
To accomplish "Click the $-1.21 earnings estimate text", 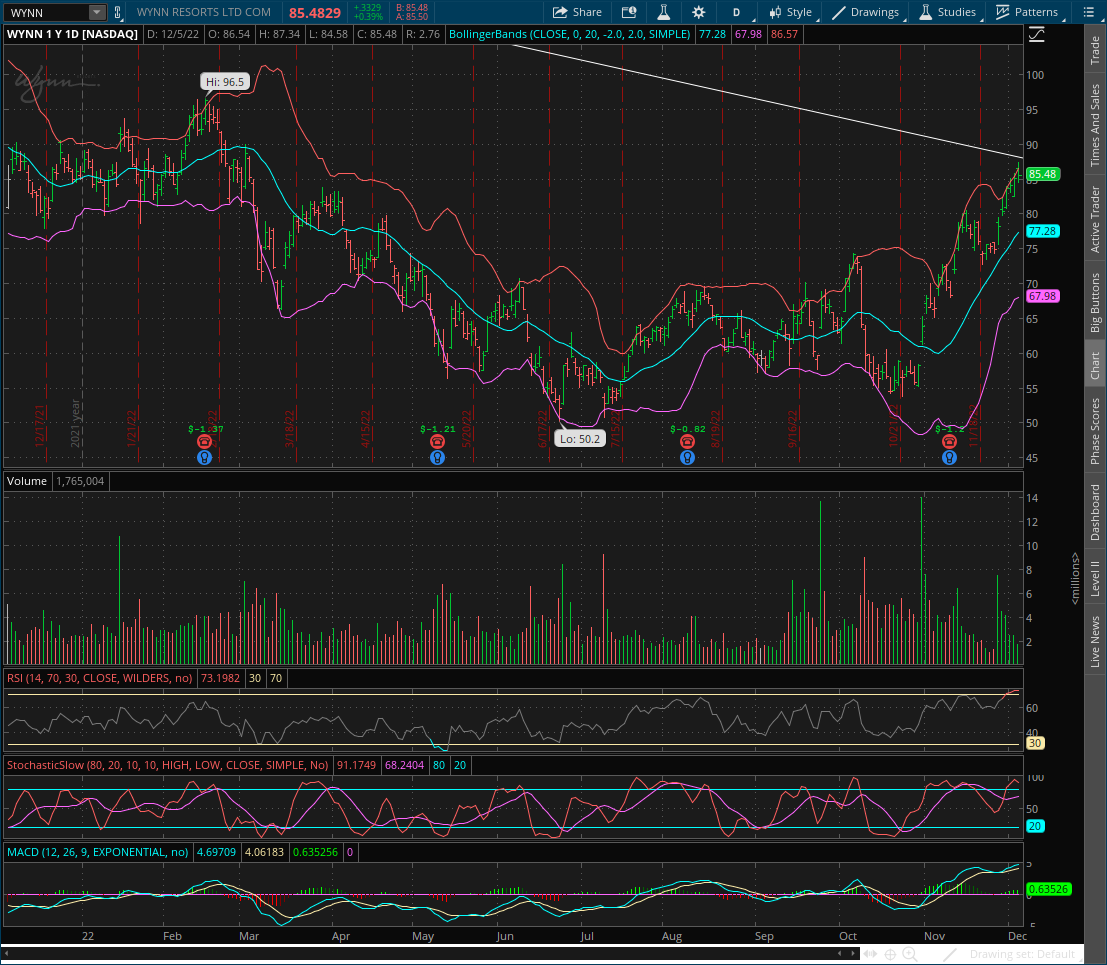I will (x=438, y=429).
